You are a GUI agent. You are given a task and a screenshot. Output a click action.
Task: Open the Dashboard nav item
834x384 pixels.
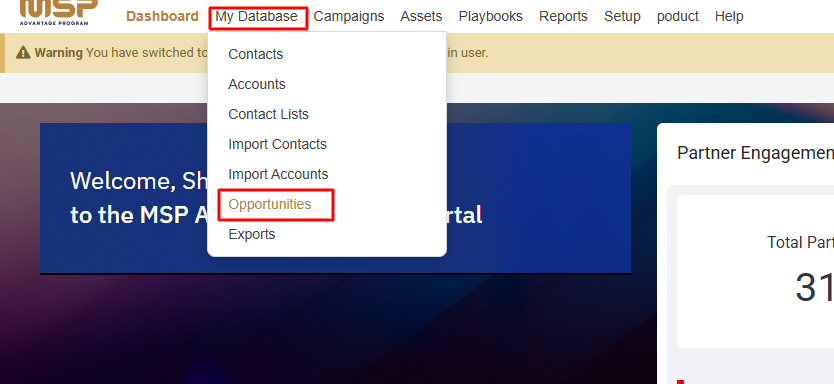click(x=162, y=16)
